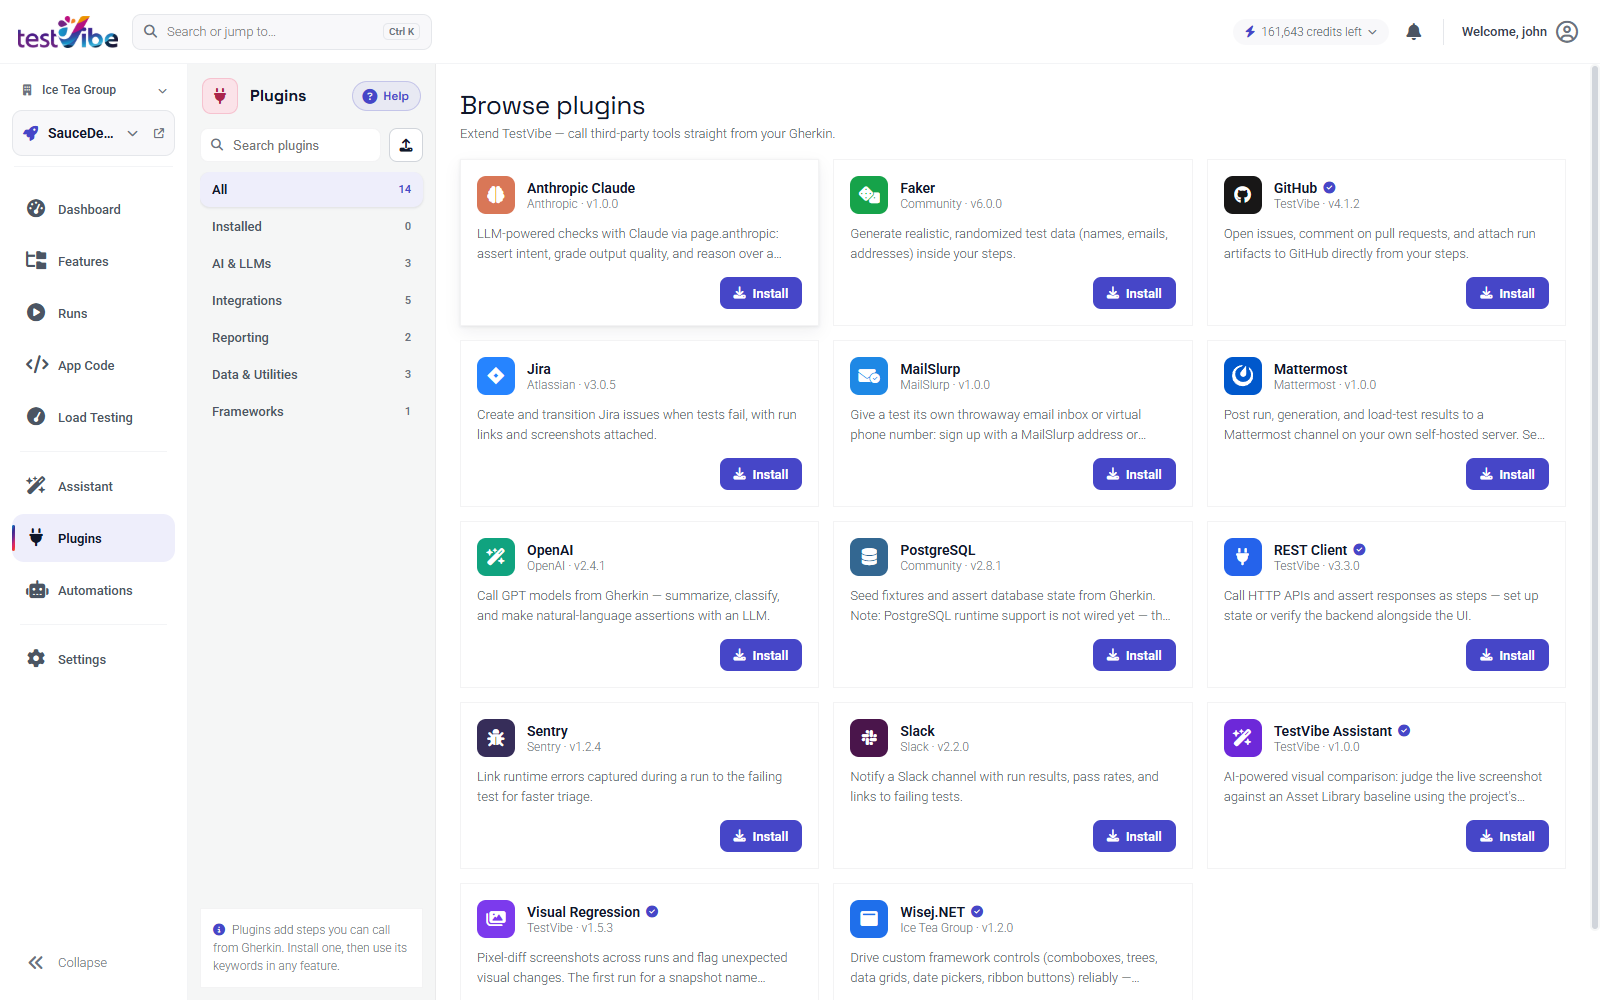The width and height of the screenshot is (1600, 1000).
Task: Click the Sentry plugin icon
Action: (x=496, y=738)
